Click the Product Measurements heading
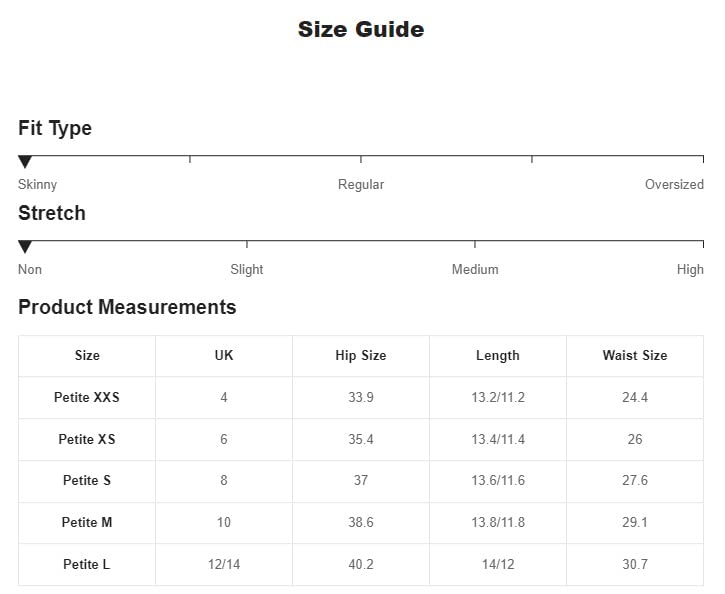Screen dimensions: 725x594 (x=127, y=307)
